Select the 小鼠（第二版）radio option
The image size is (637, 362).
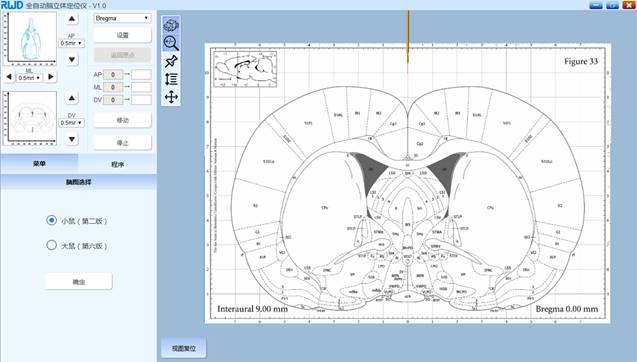point(52,220)
